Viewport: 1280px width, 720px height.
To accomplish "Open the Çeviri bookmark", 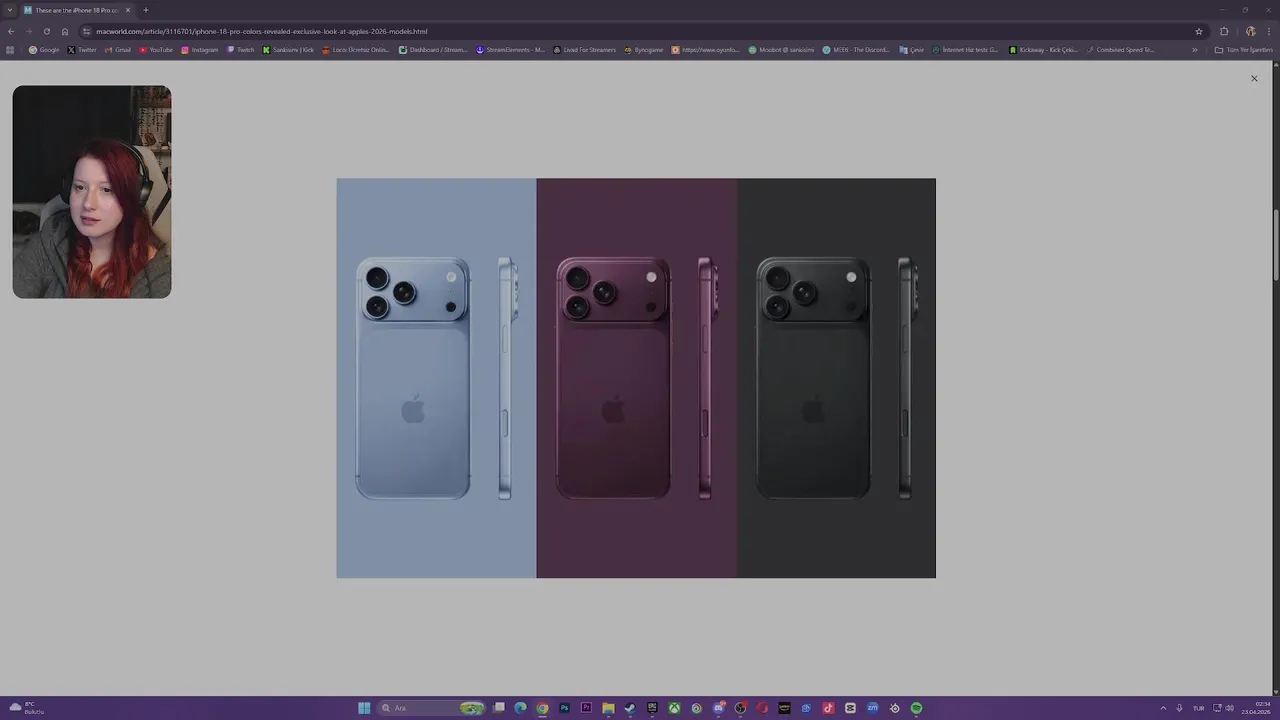I will [911, 49].
